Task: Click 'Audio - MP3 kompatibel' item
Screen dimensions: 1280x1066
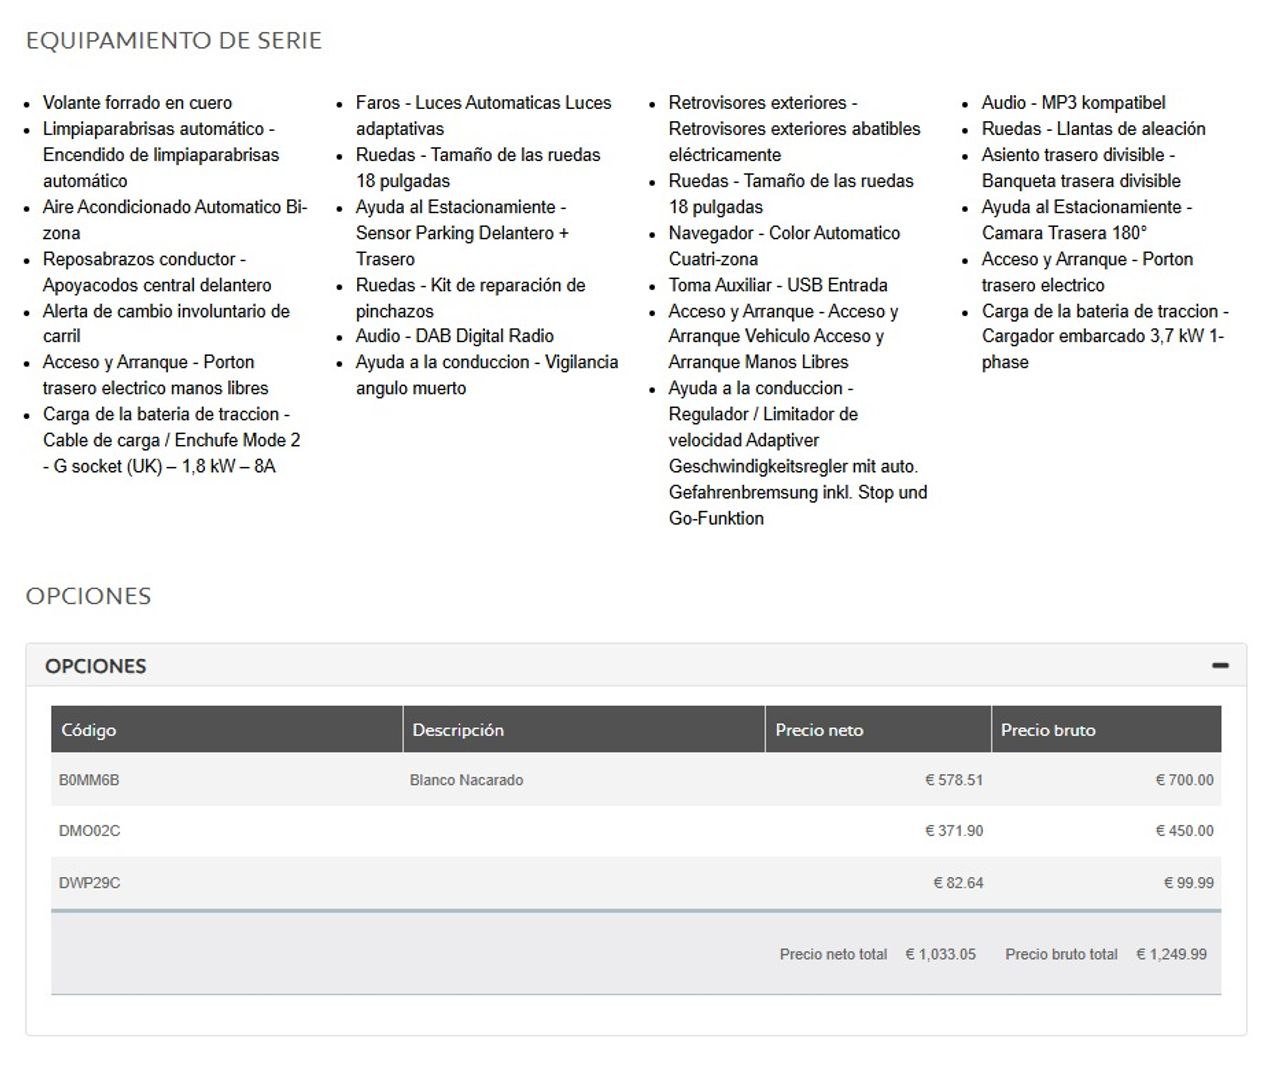Action: pyautogui.click(x=1073, y=103)
